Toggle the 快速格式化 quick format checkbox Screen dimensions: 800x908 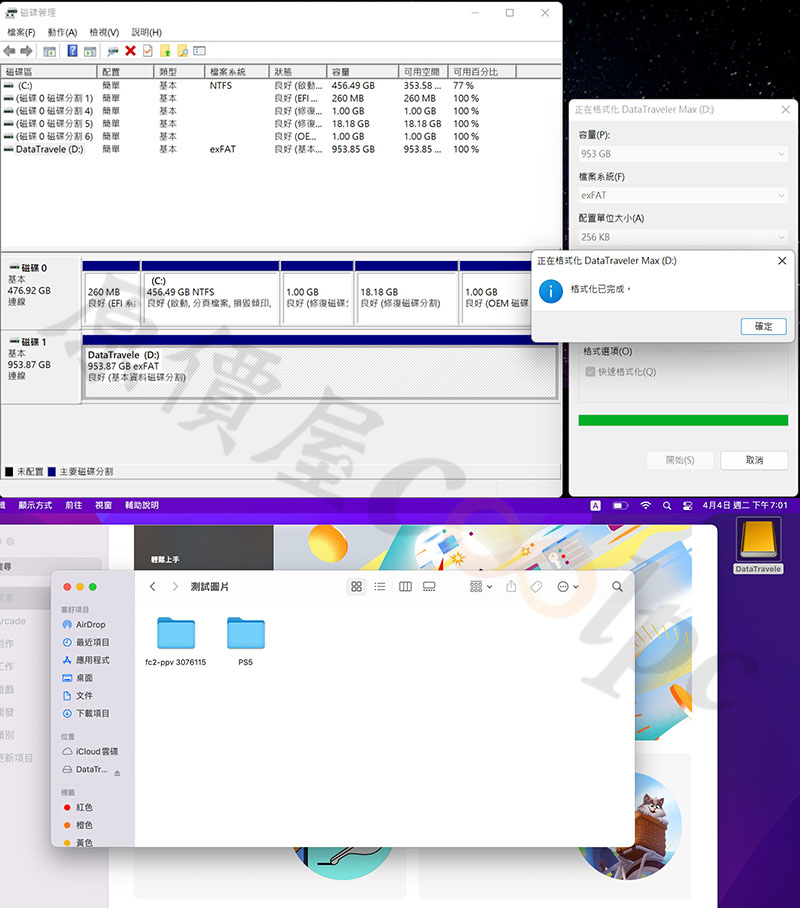pos(589,372)
